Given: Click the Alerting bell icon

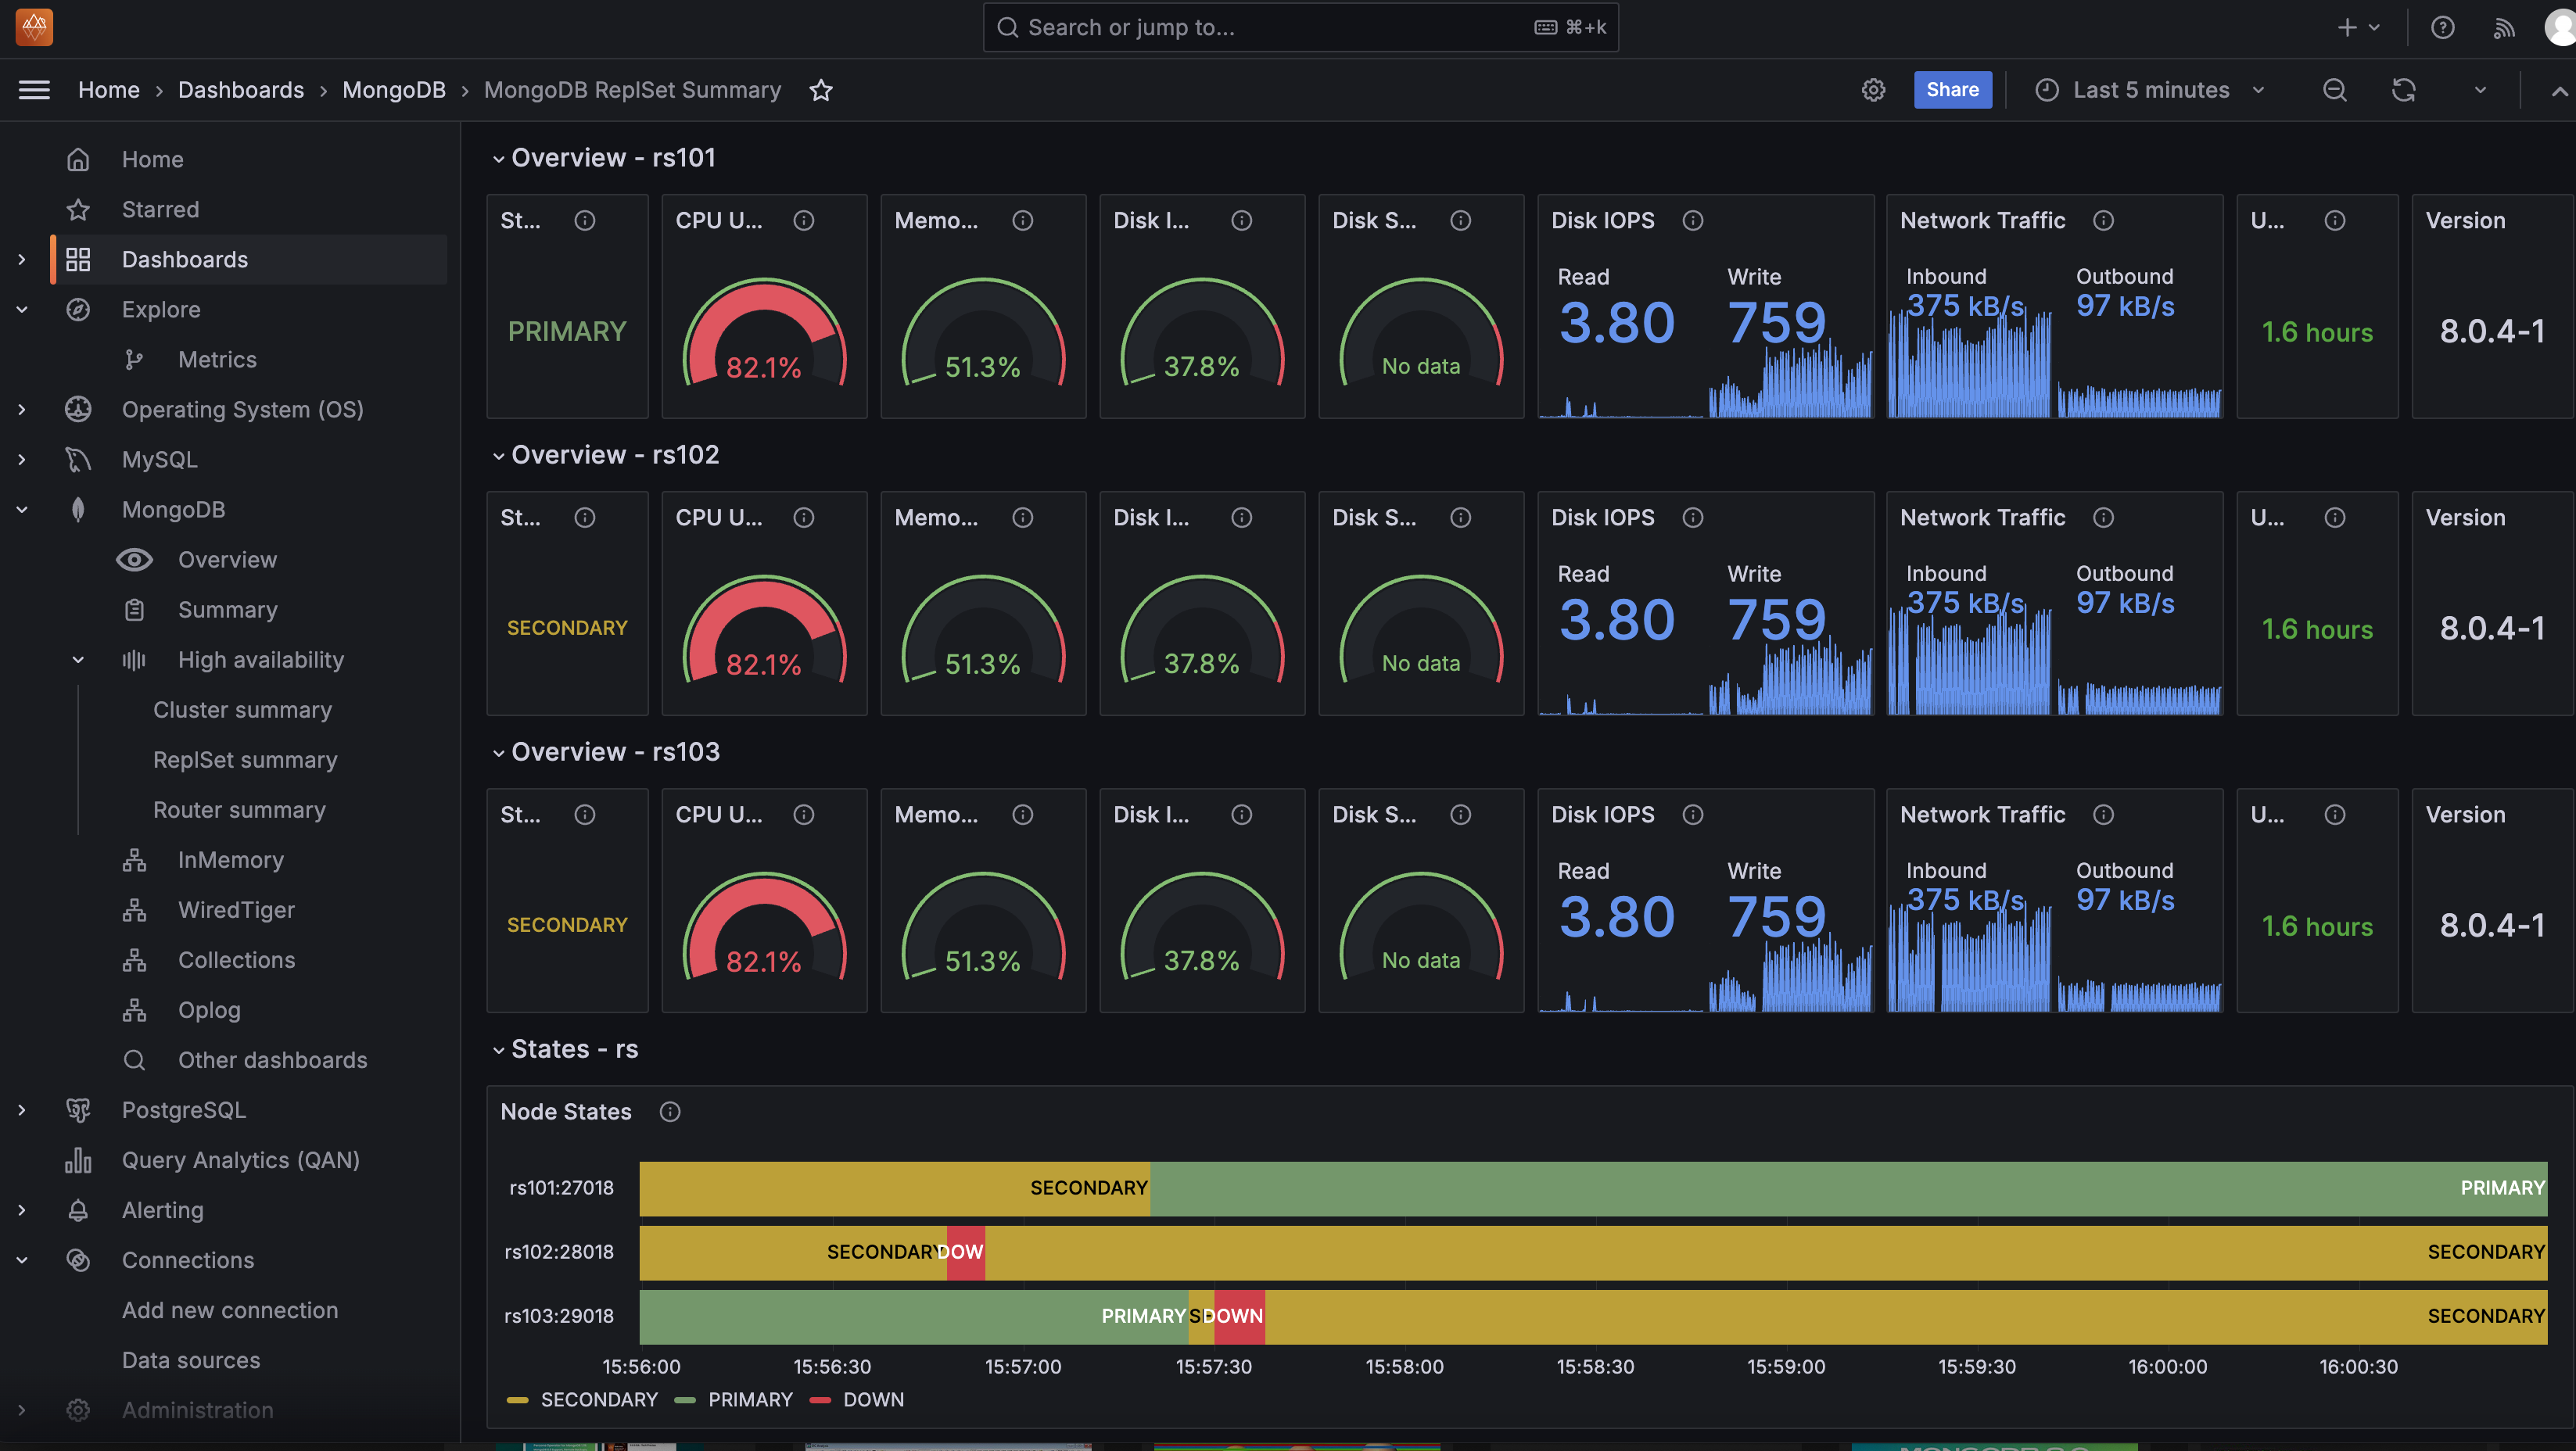Looking at the screenshot, I should (78, 1209).
